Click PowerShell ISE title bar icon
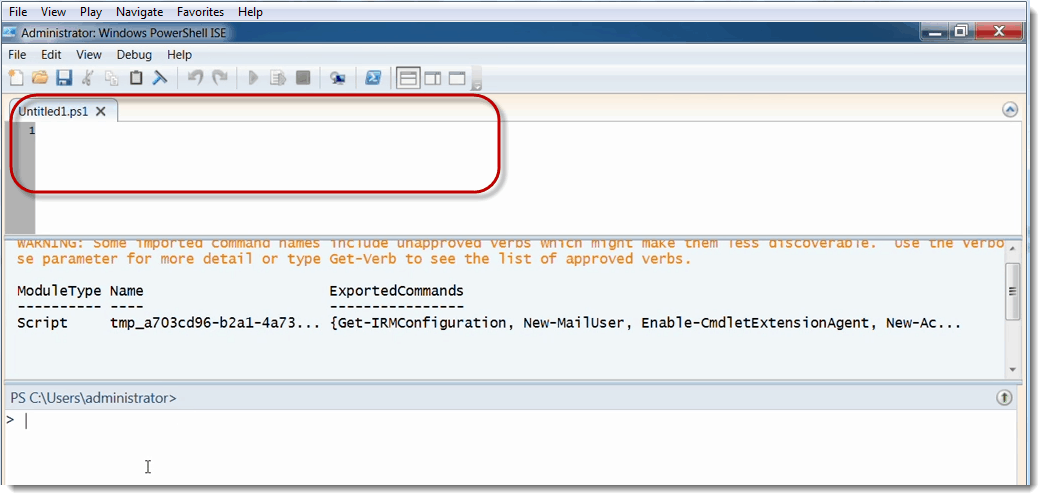1045x500 pixels. (x=10, y=32)
